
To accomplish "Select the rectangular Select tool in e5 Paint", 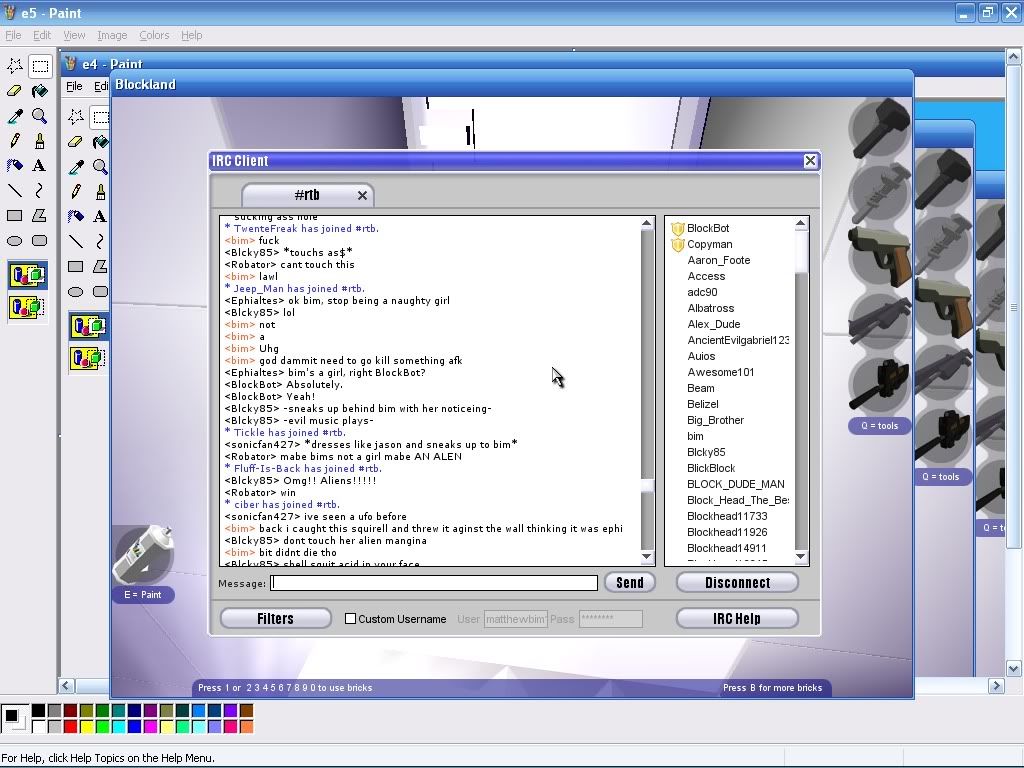I will [x=40, y=66].
